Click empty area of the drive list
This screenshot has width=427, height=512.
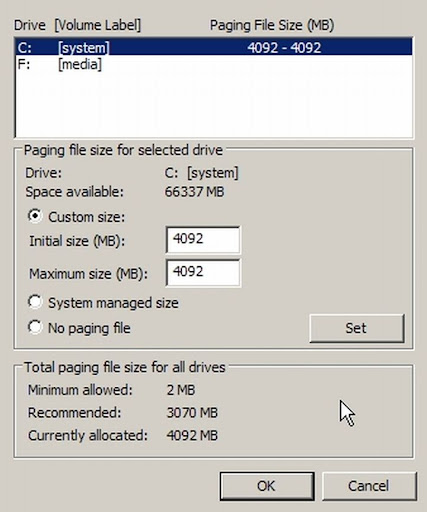(x=214, y=105)
